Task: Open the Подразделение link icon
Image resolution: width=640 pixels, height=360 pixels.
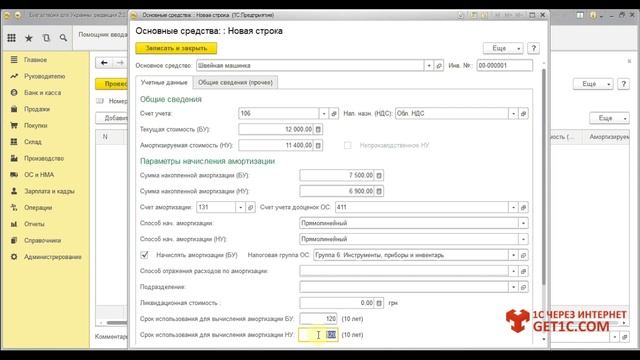Action: (523, 287)
